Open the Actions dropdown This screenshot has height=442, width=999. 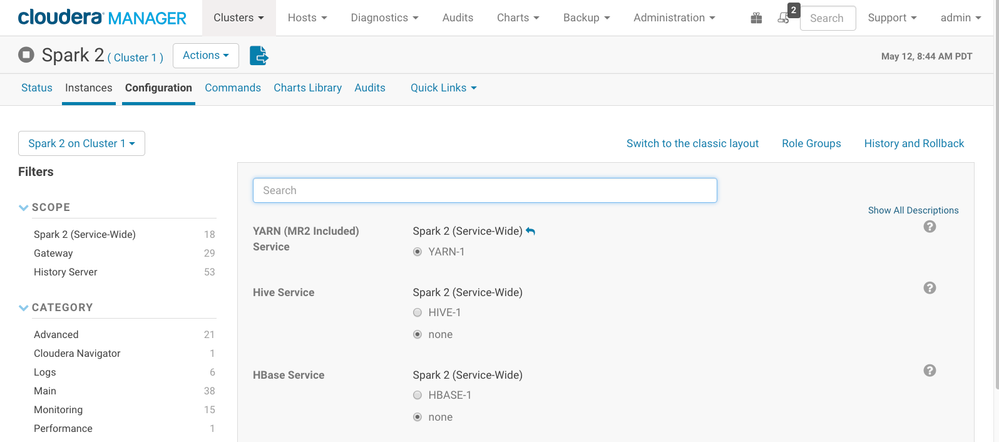click(x=206, y=56)
